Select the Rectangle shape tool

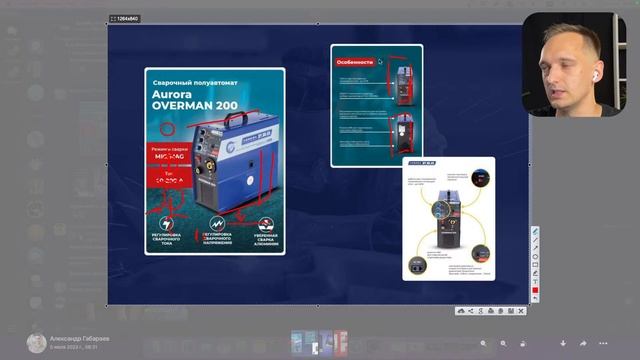coord(535,265)
